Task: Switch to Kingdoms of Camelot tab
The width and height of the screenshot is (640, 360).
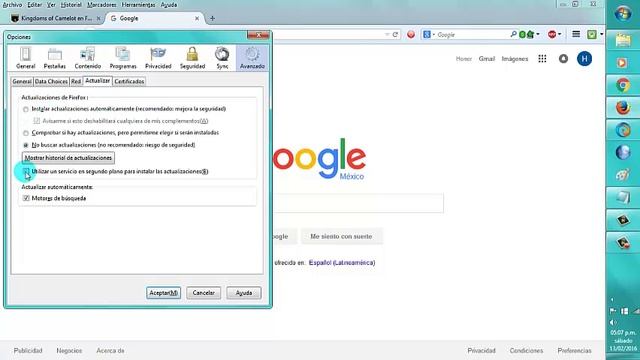Action: pos(56,18)
